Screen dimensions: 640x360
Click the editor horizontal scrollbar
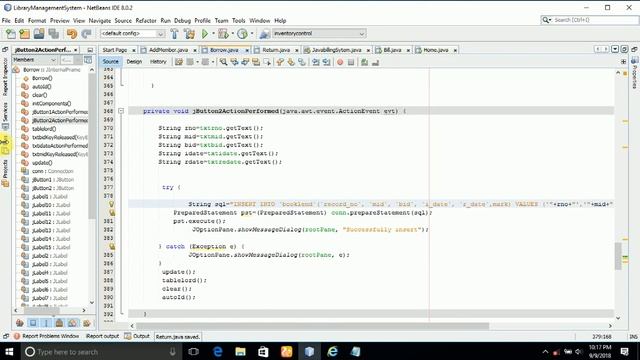[312, 326]
